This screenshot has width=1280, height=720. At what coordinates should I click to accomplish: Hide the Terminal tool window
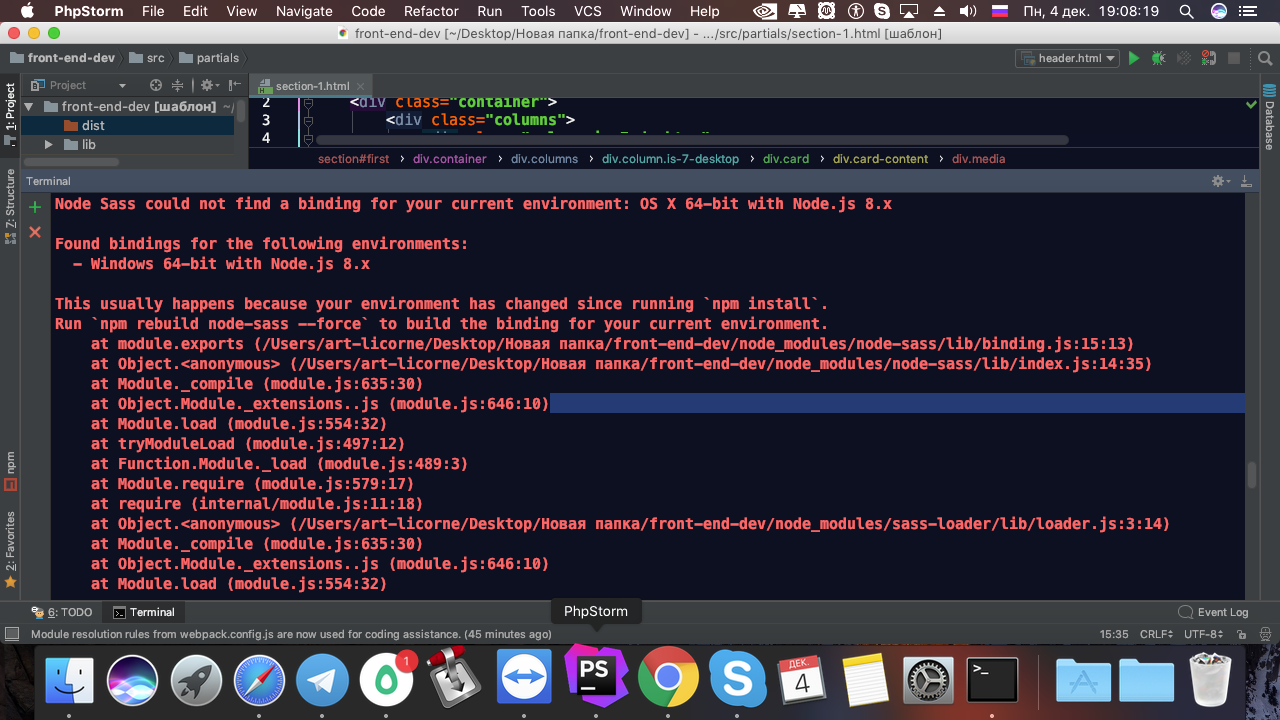(1245, 181)
